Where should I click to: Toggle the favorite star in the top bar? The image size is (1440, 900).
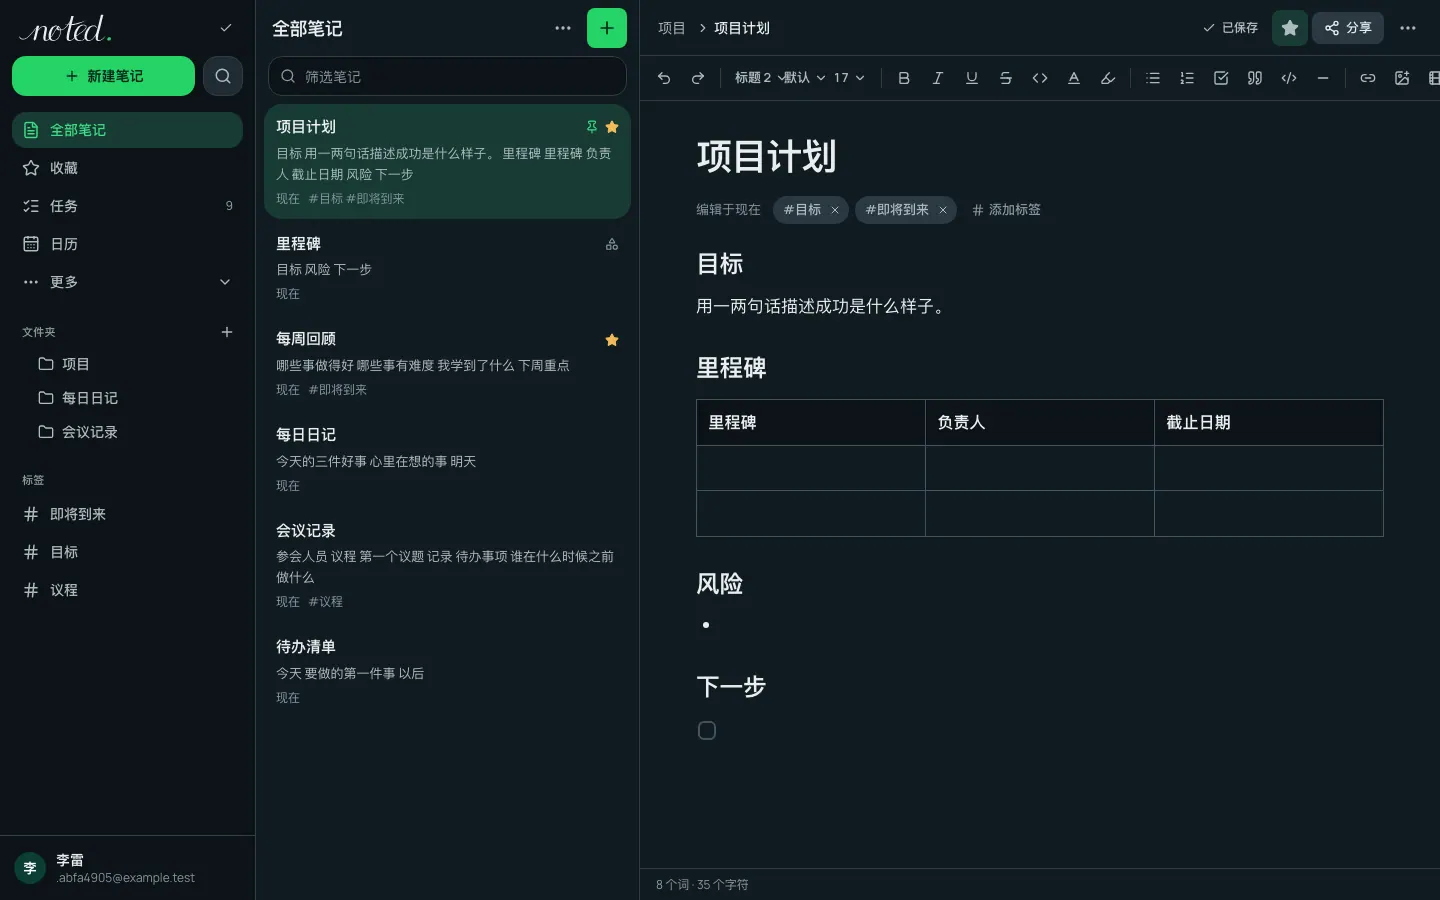1290,28
